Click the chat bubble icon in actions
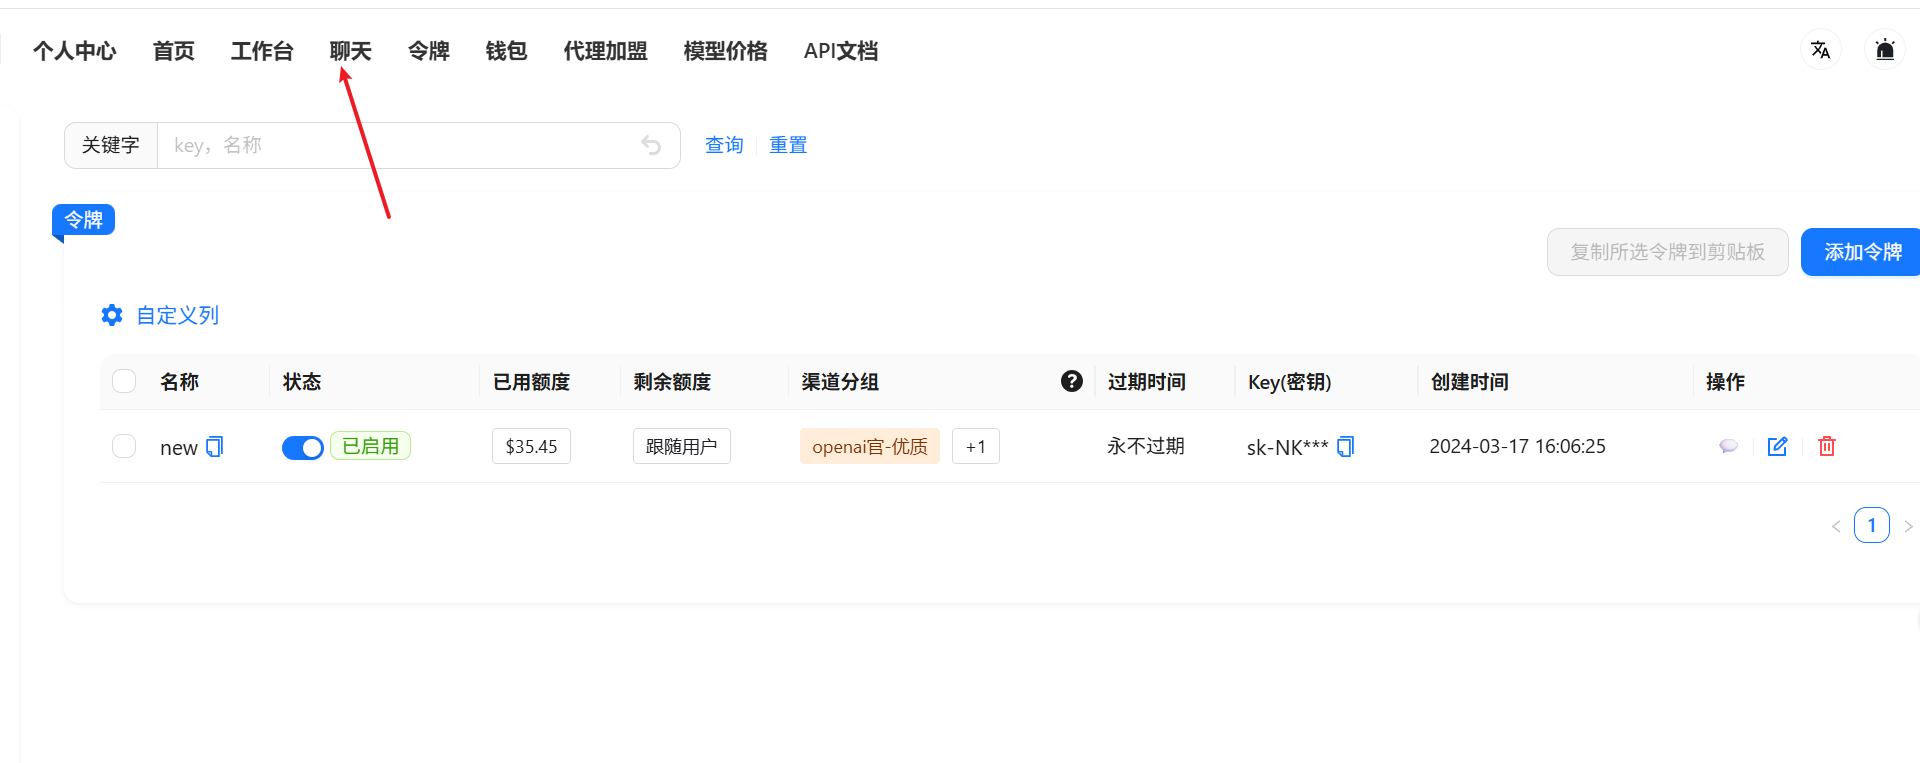1920x763 pixels. point(1728,446)
